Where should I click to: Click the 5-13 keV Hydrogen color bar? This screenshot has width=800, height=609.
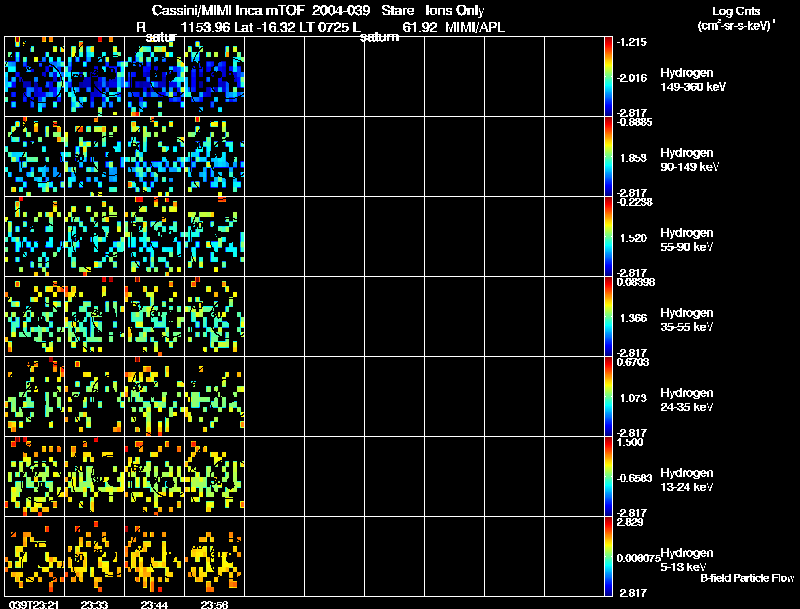pyautogui.click(x=609, y=556)
